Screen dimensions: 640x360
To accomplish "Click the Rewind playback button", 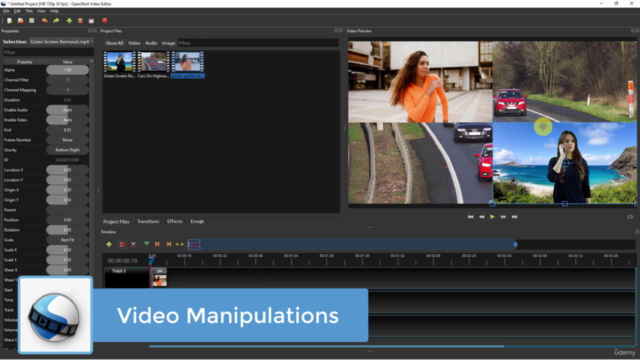I will click(482, 217).
